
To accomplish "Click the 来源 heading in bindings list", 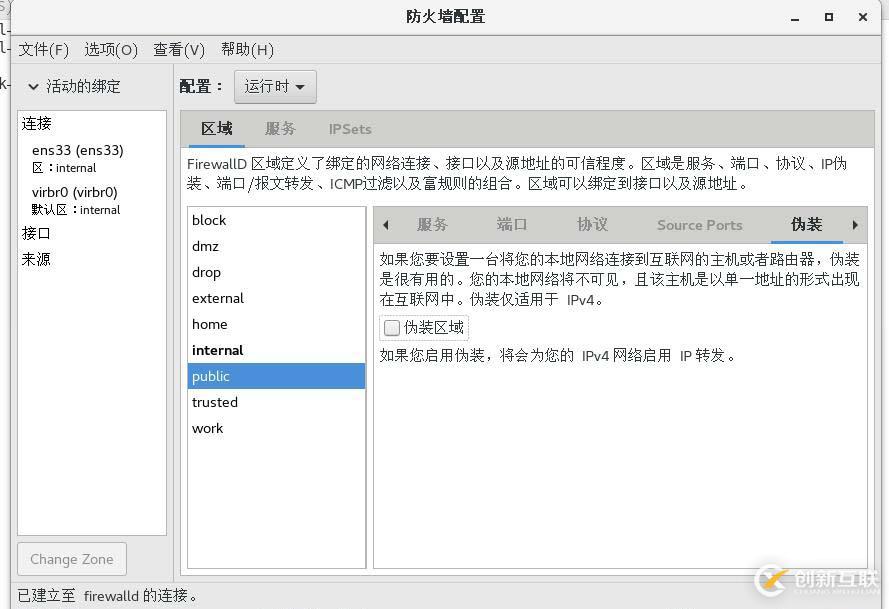I will pyautogui.click(x=36, y=259).
